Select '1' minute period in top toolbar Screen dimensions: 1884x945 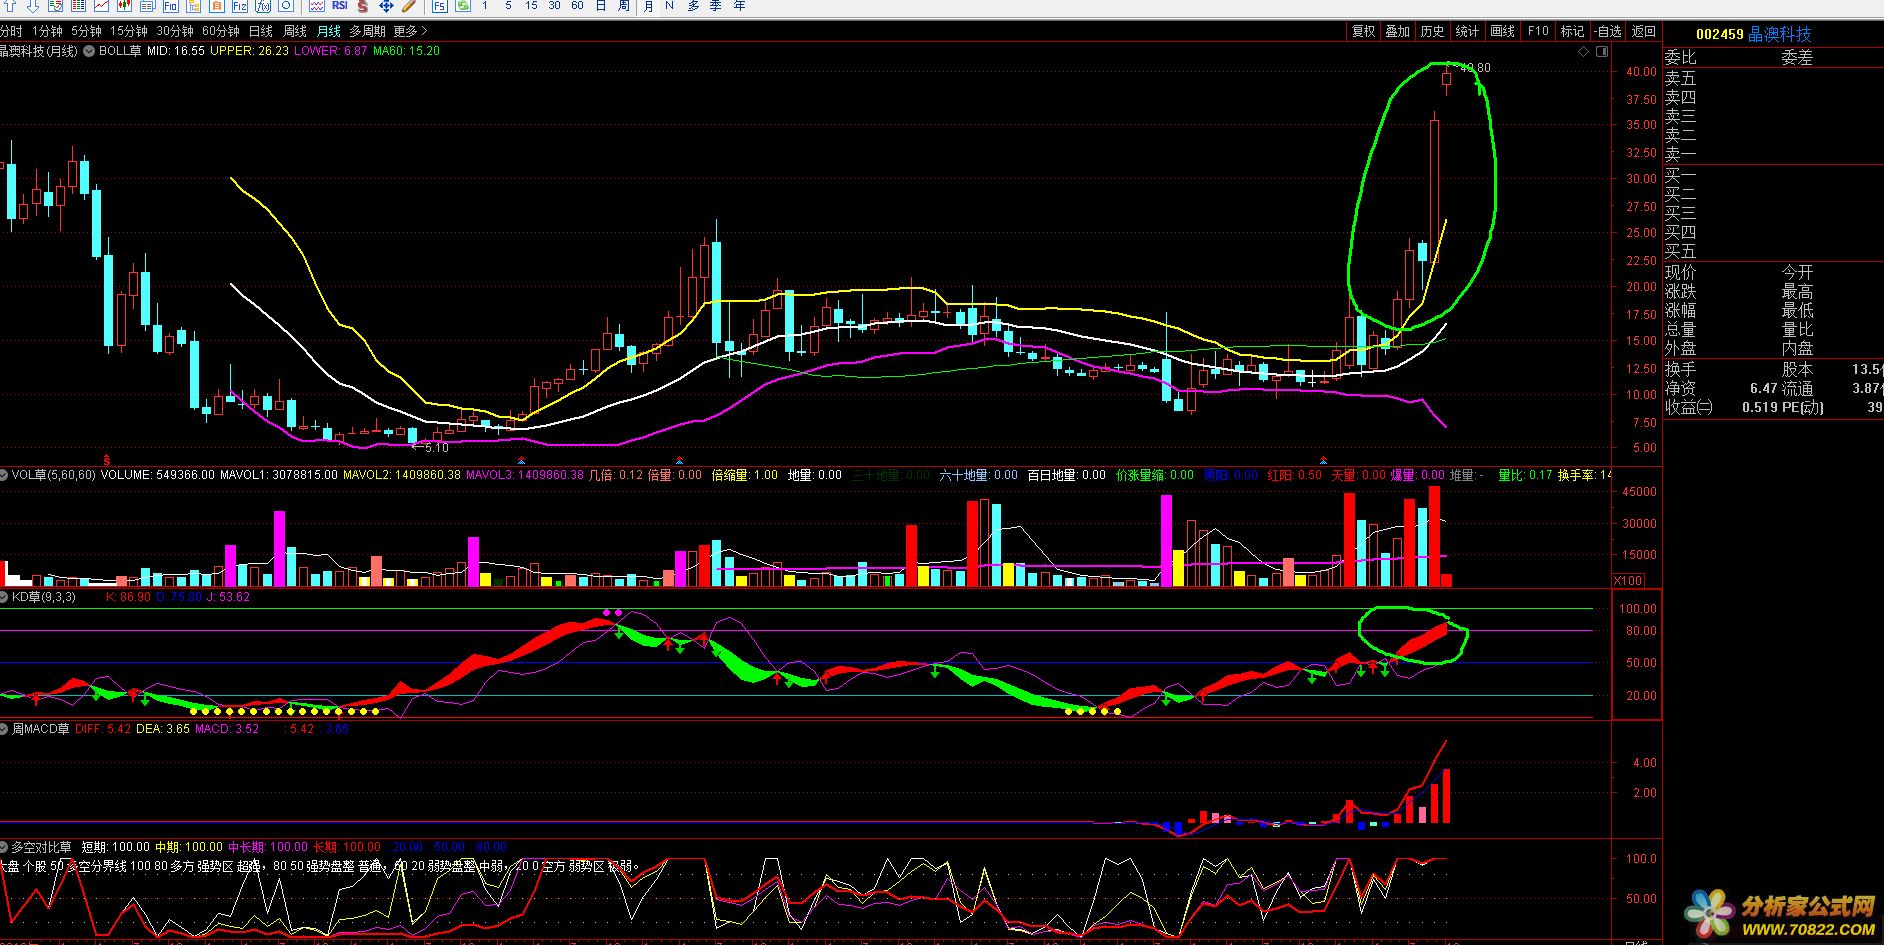[485, 6]
